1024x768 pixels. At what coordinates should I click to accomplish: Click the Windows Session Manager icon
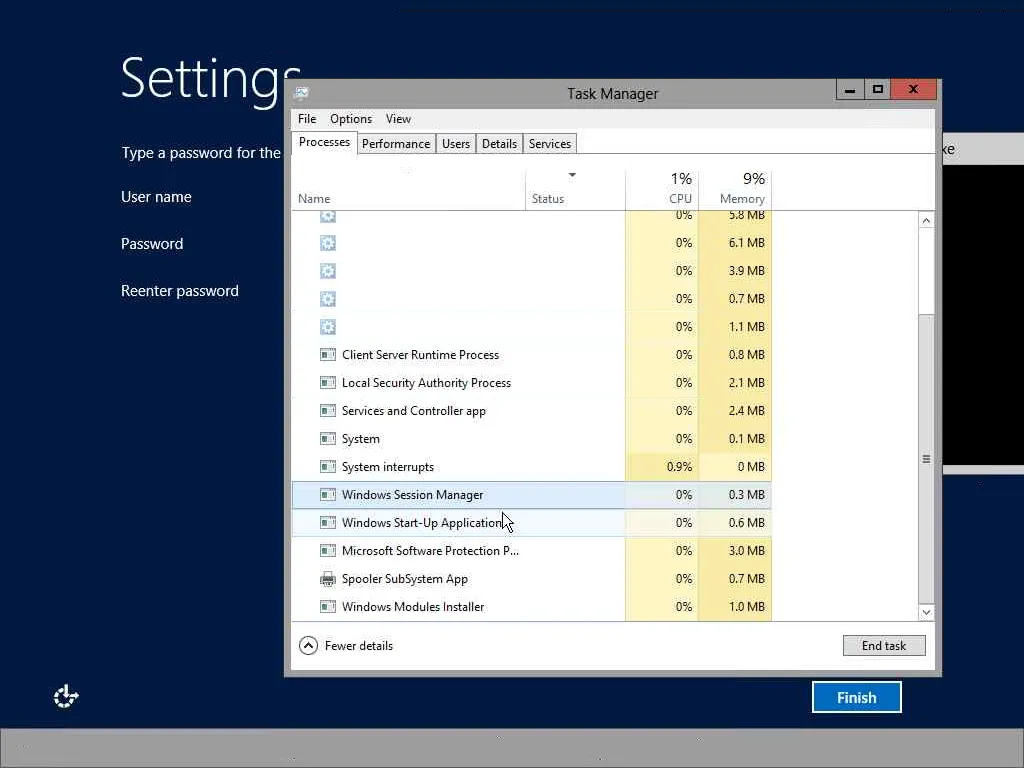pos(328,495)
